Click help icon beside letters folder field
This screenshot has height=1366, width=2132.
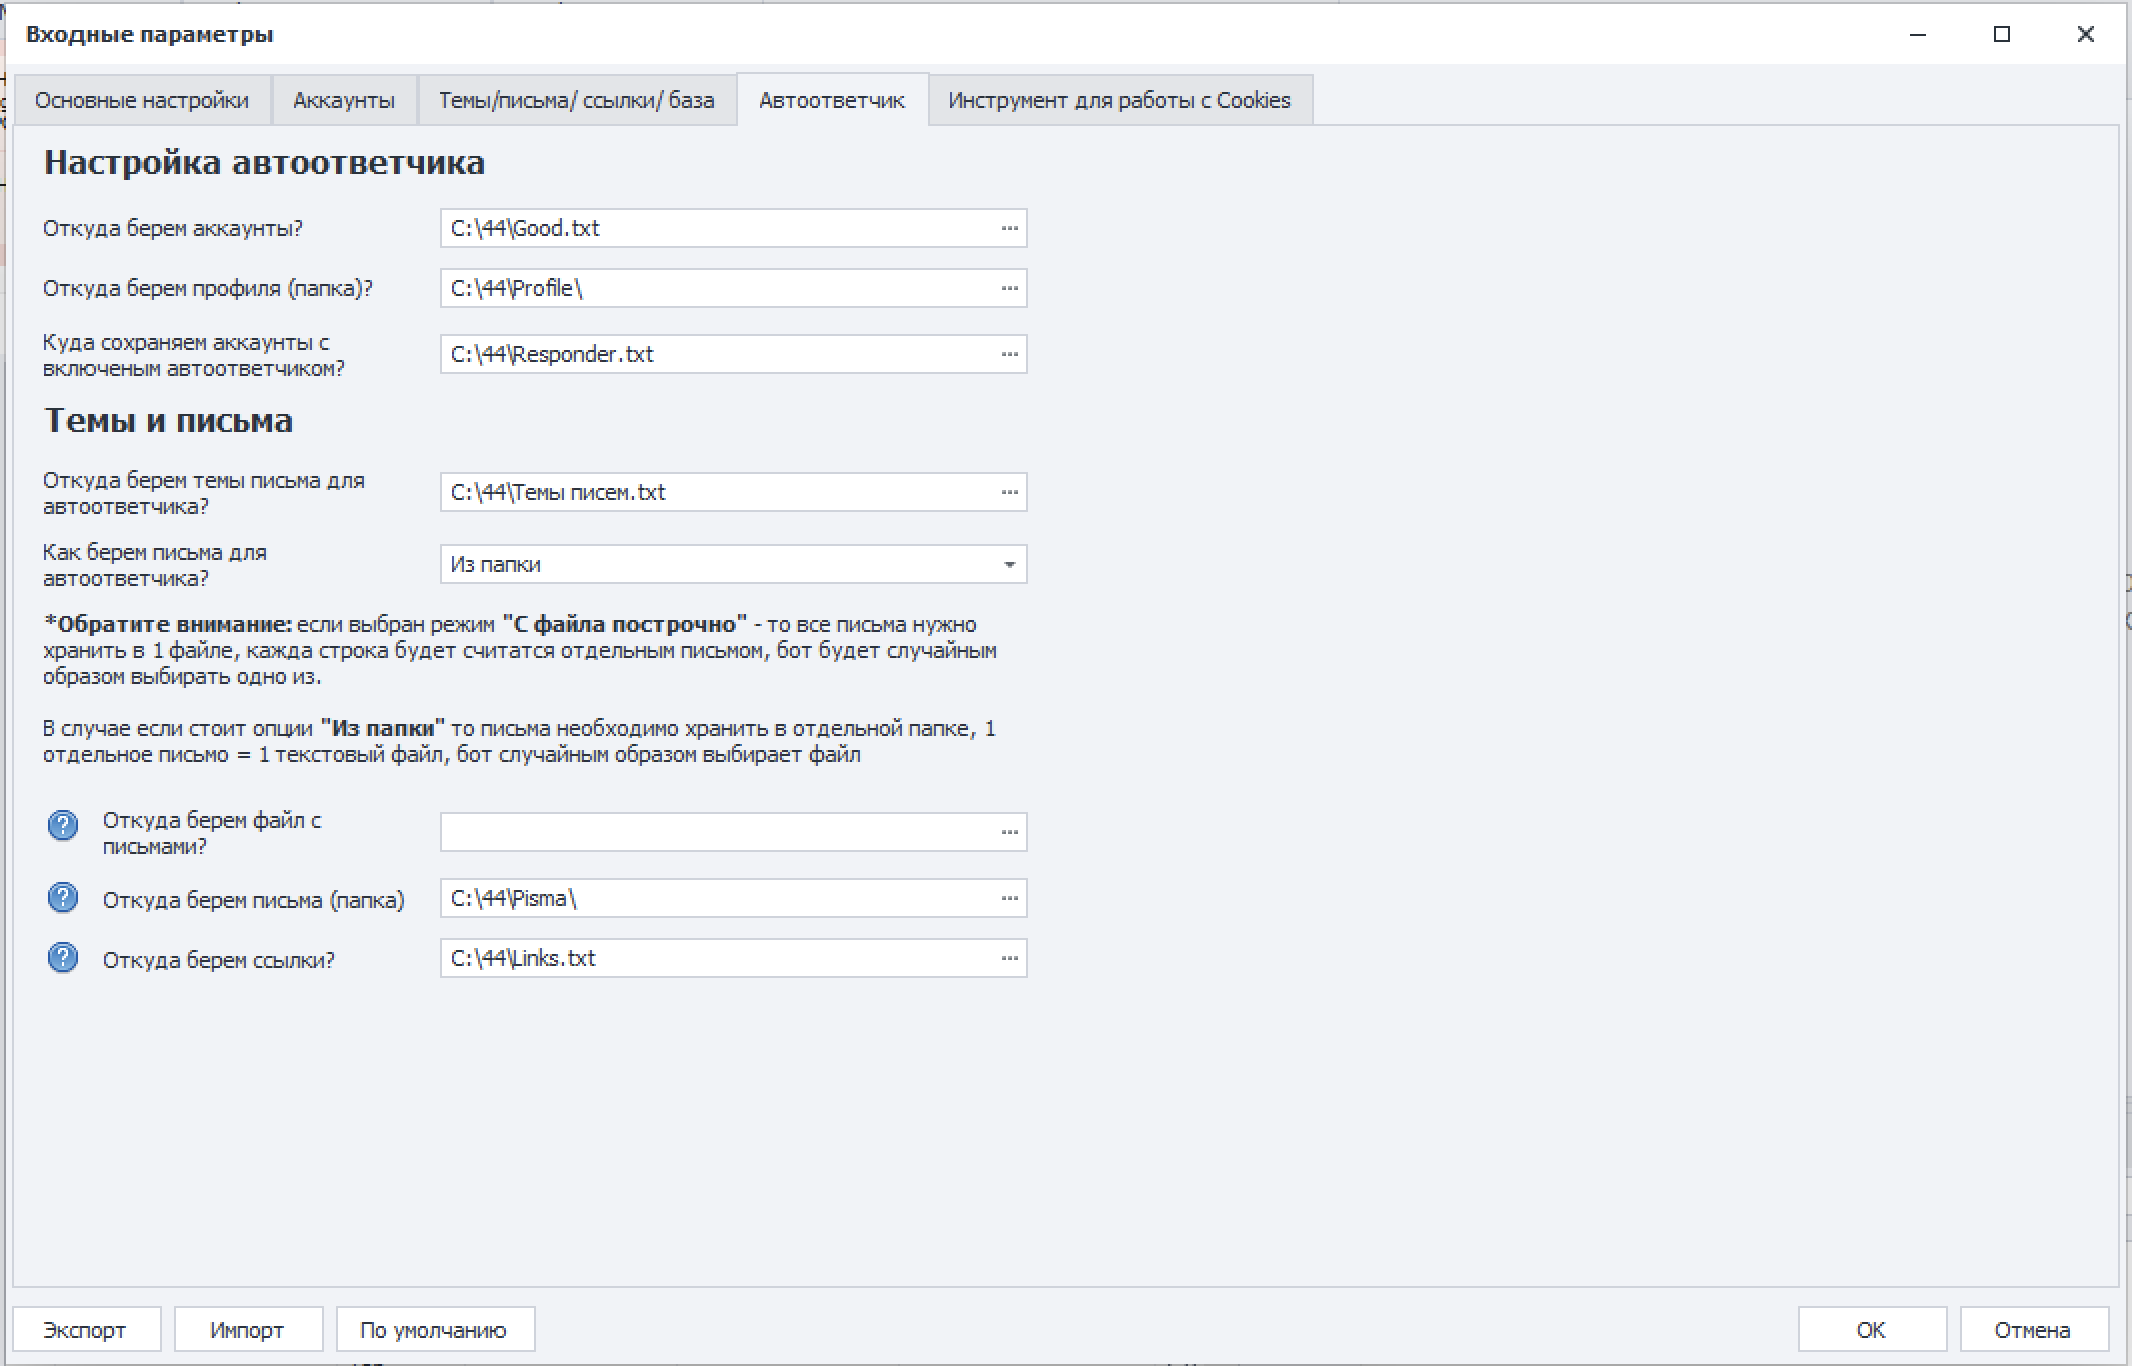pos(63,898)
